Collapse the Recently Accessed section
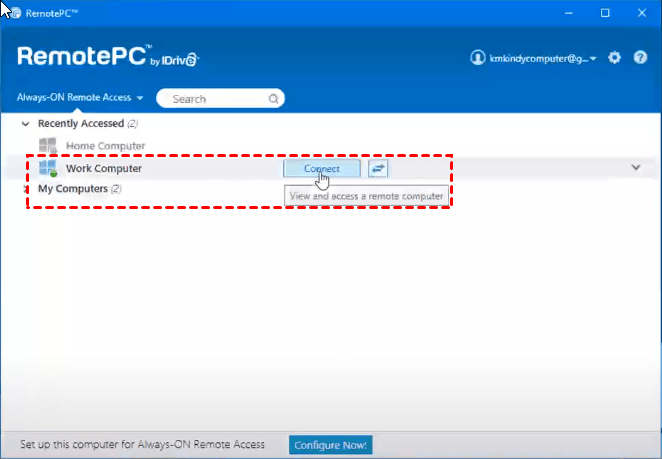Viewport: 662px width, 459px height. [x=25, y=124]
